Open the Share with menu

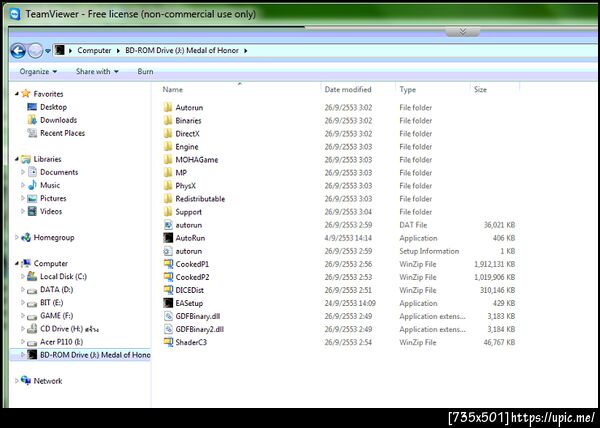[x=97, y=72]
